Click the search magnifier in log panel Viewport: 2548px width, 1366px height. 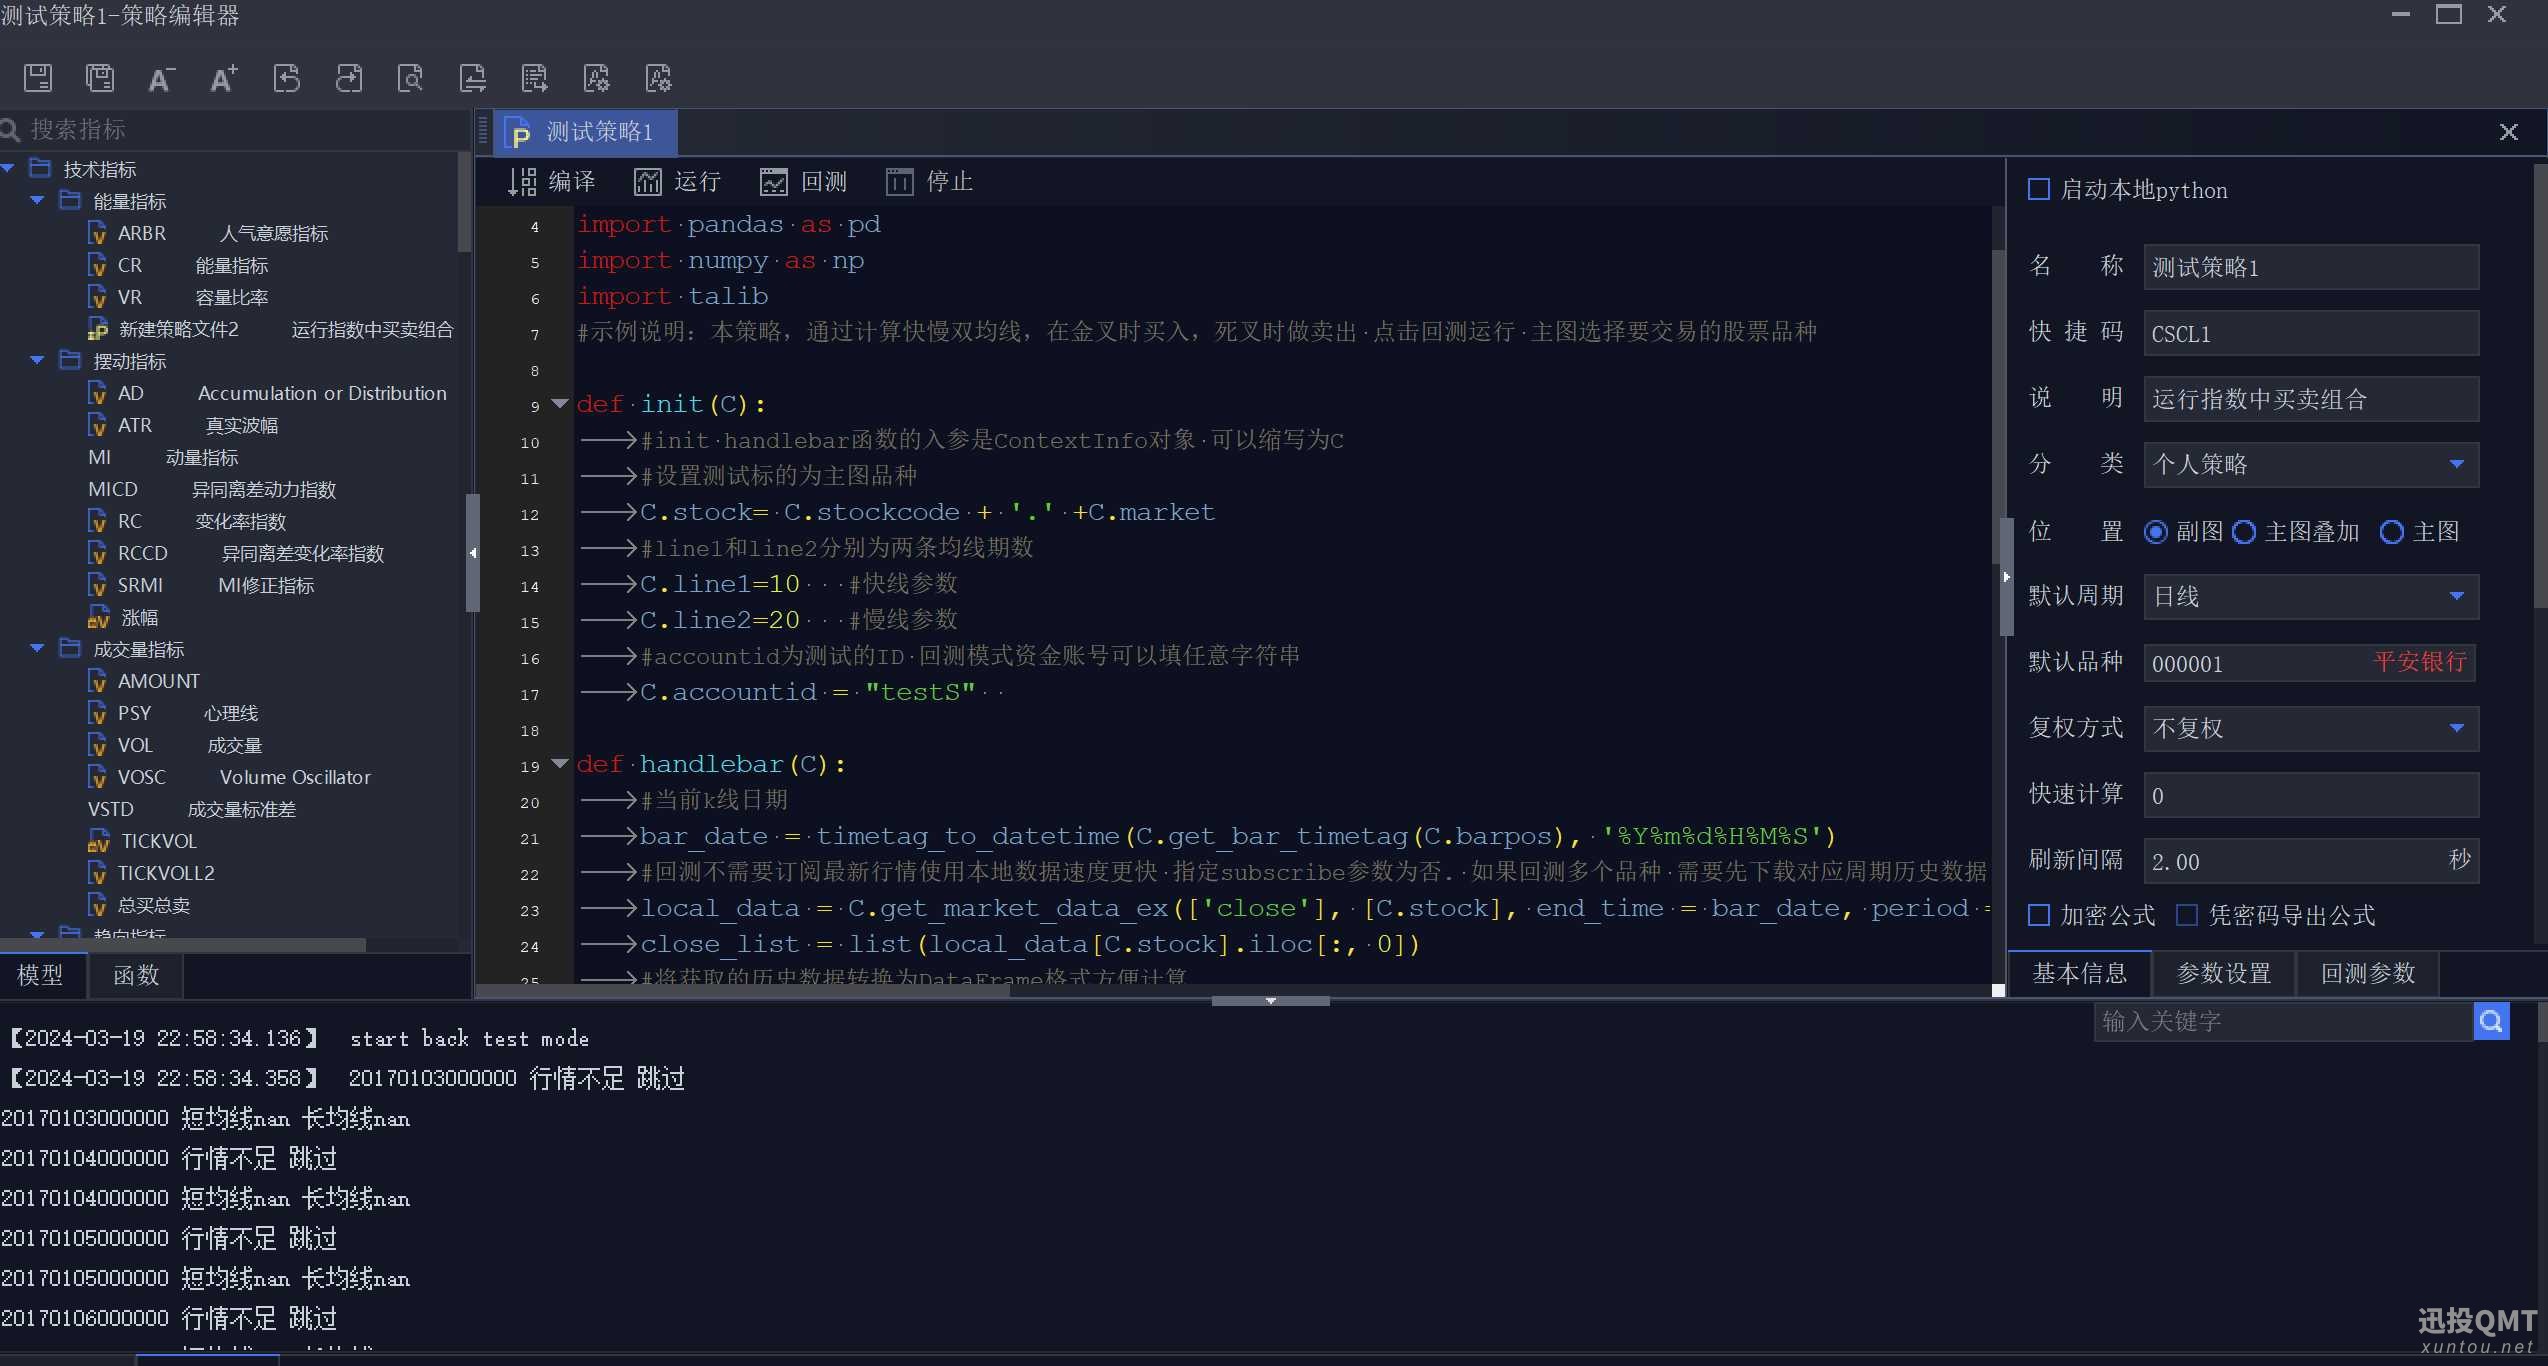click(2491, 1021)
